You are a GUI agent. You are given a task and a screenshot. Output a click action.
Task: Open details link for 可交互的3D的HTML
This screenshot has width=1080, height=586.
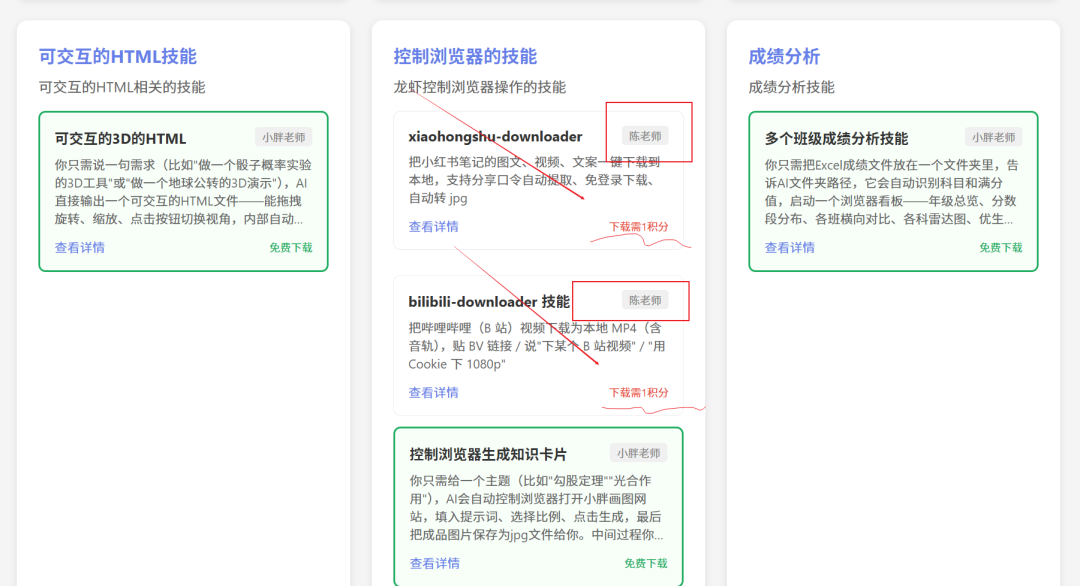tap(80, 248)
